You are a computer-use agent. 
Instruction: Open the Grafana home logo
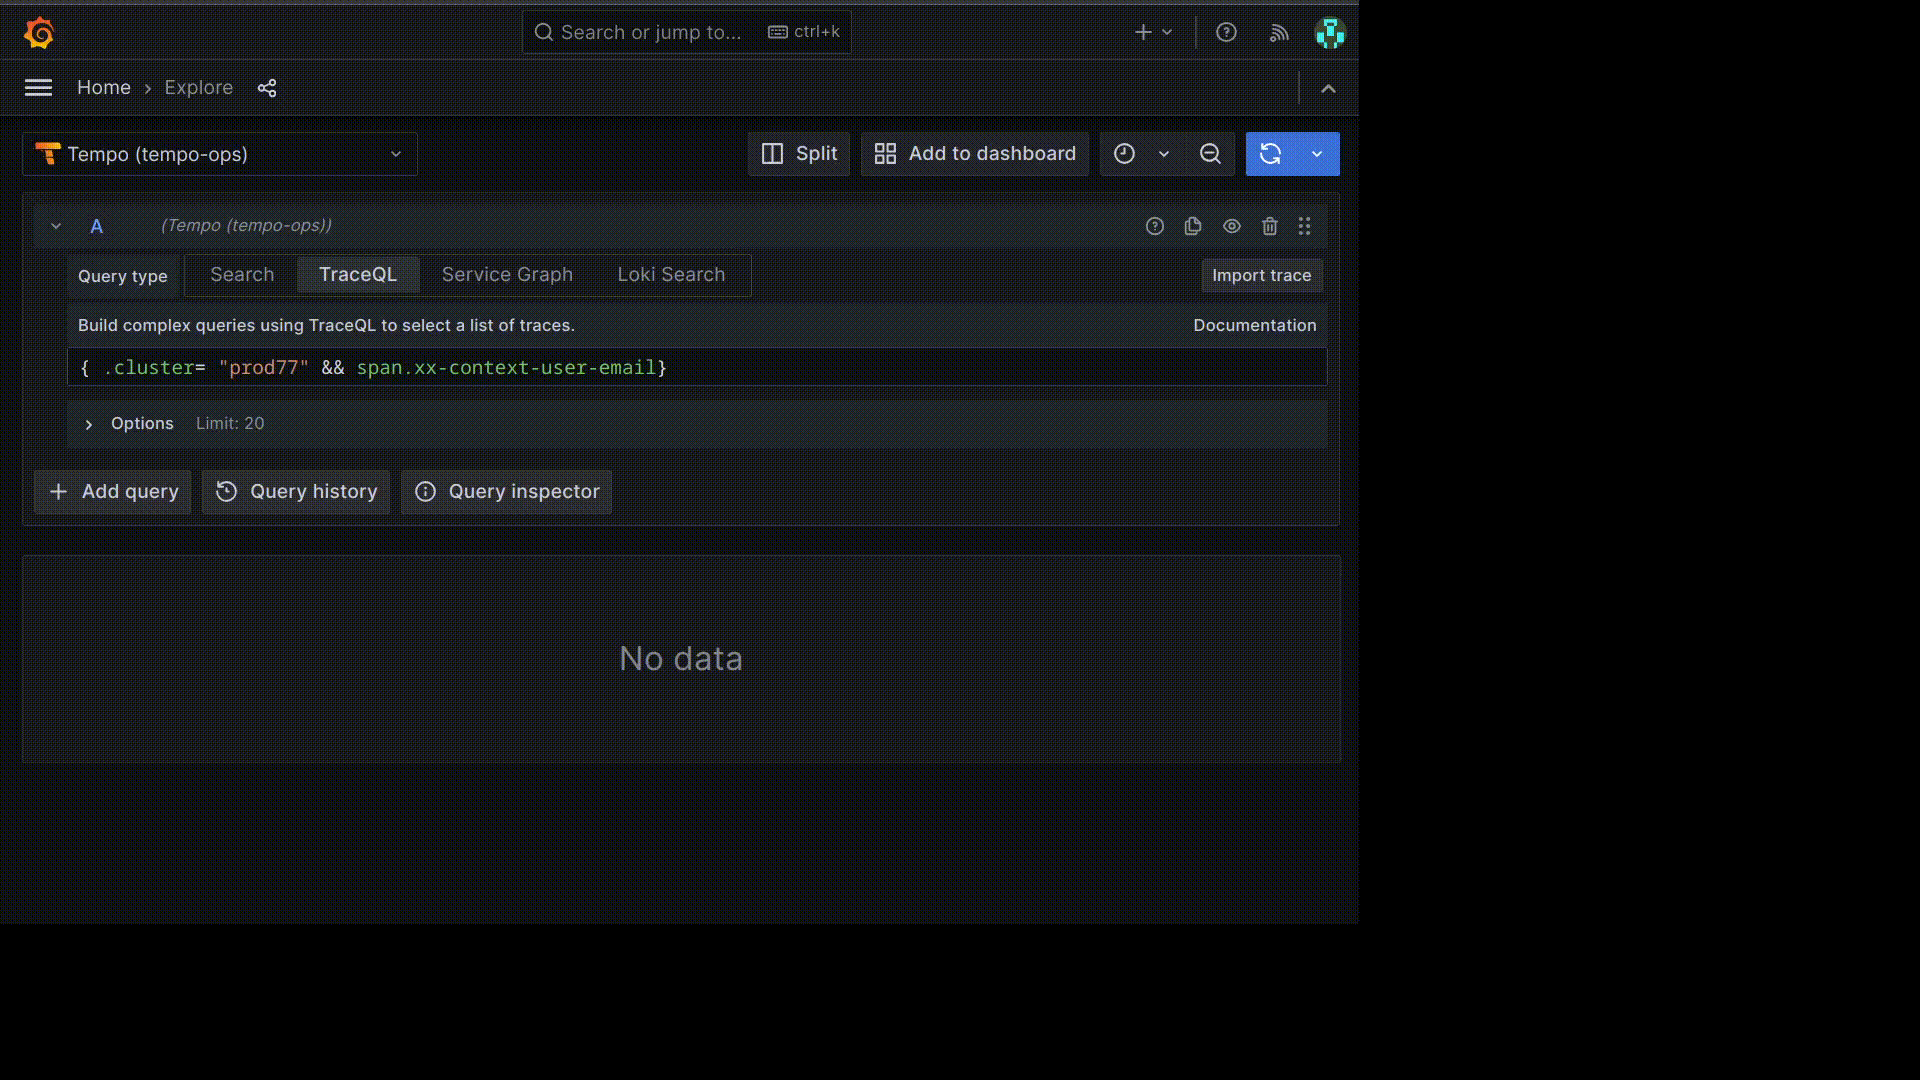(39, 32)
